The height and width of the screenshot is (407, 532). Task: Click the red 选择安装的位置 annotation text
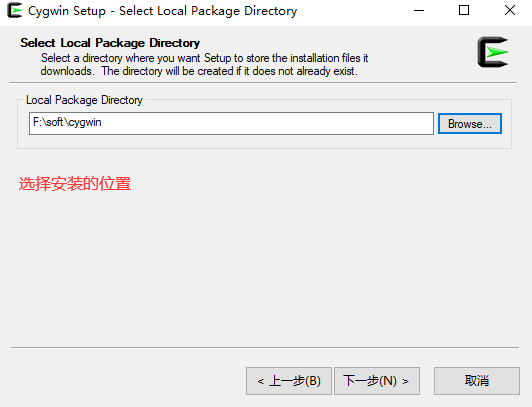coord(75,184)
